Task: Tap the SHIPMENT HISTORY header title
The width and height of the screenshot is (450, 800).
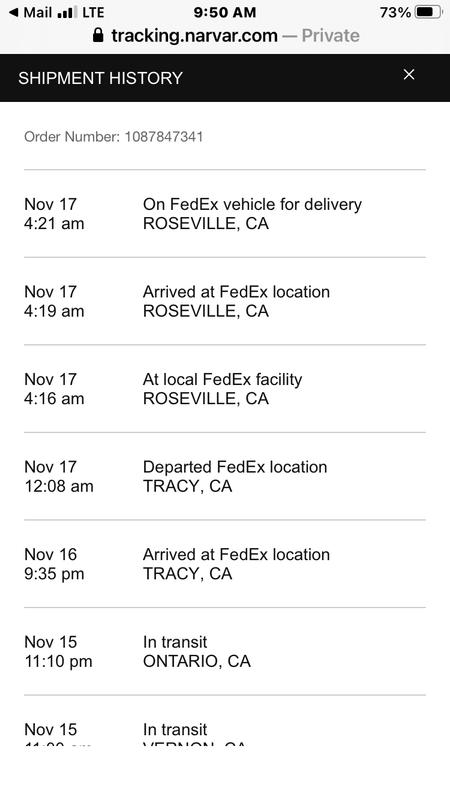Action: pyautogui.click(x=100, y=78)
